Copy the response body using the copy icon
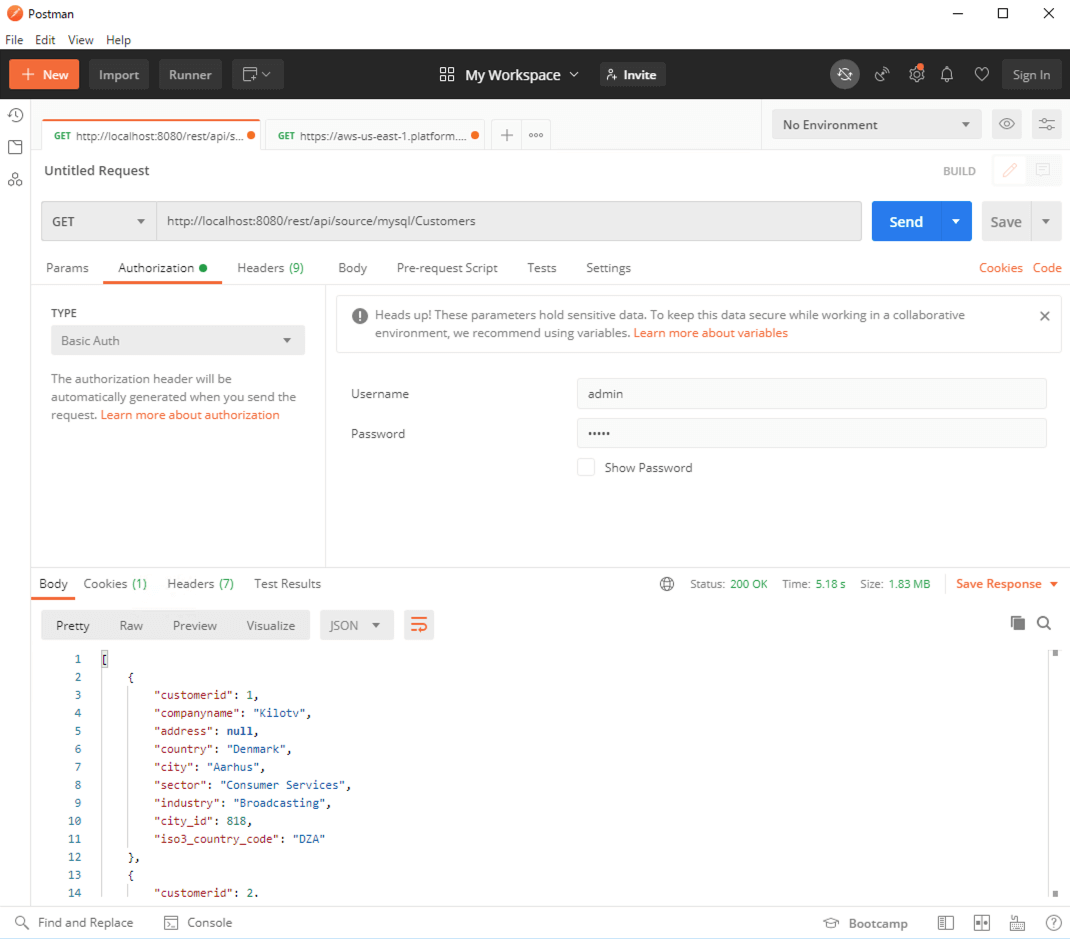The width and height of the screenshot is (1070, 939). [1017, 622]
